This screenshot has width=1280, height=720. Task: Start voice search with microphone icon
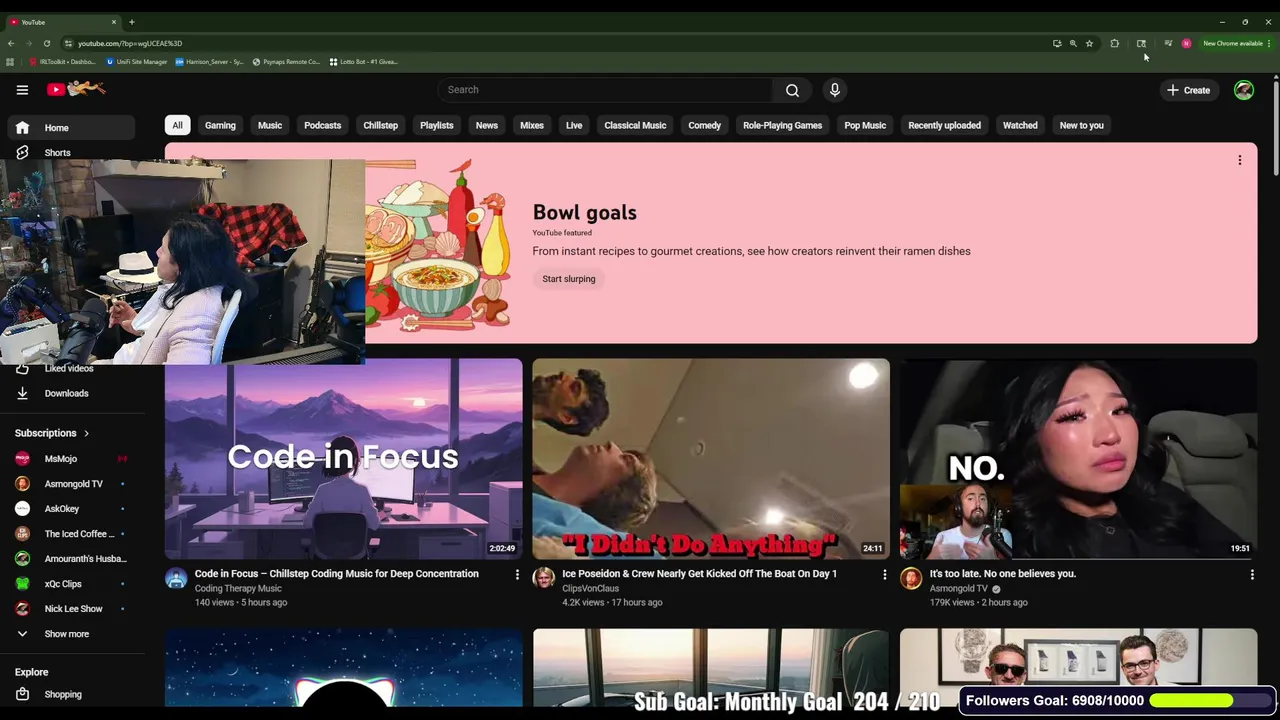[x=835, y=90]
